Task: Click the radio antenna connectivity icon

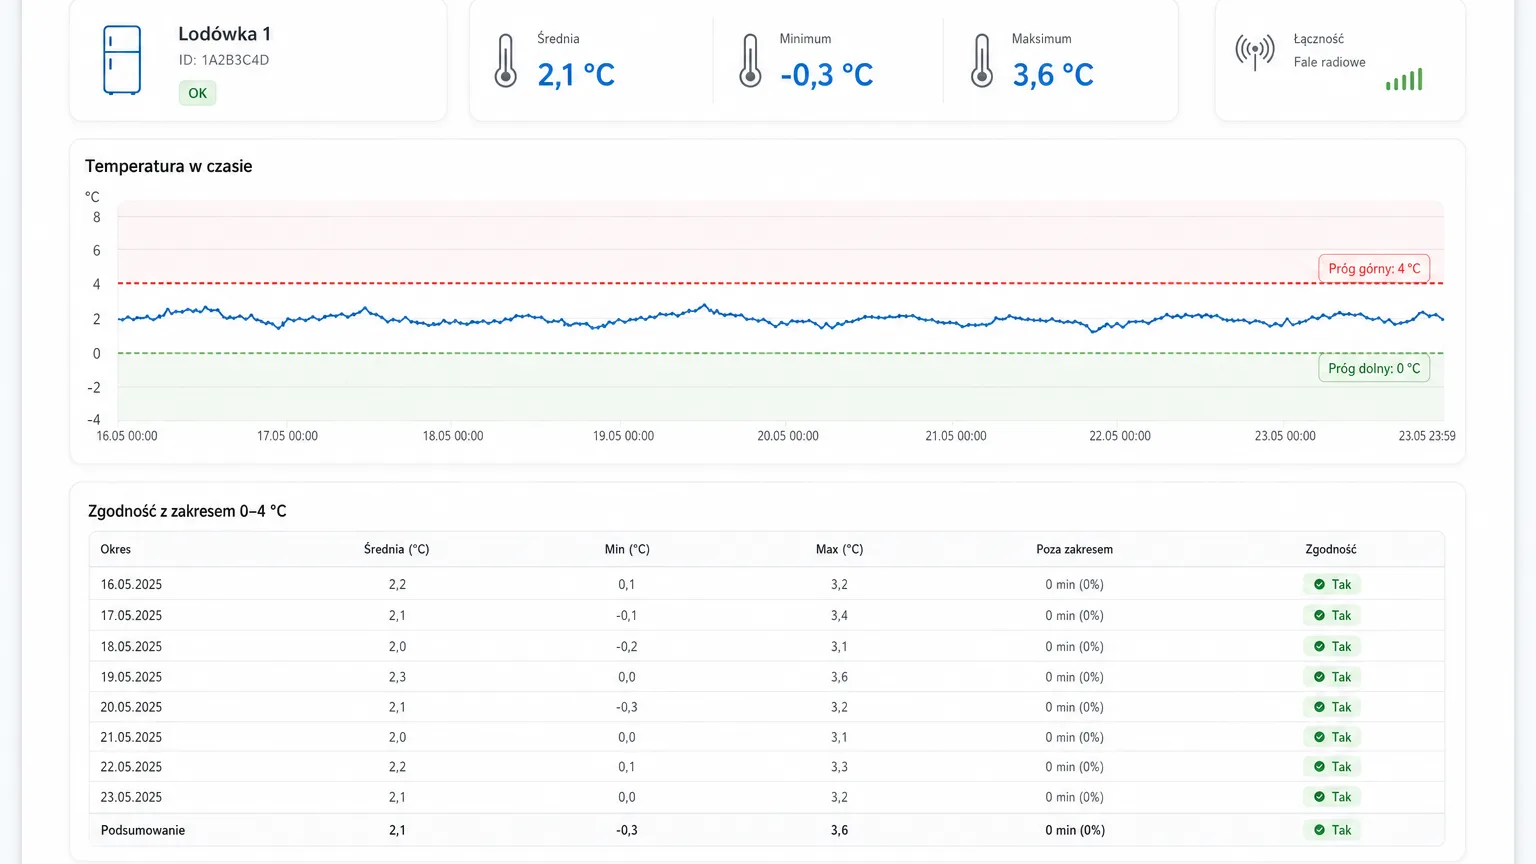Action: (1255, 51)
